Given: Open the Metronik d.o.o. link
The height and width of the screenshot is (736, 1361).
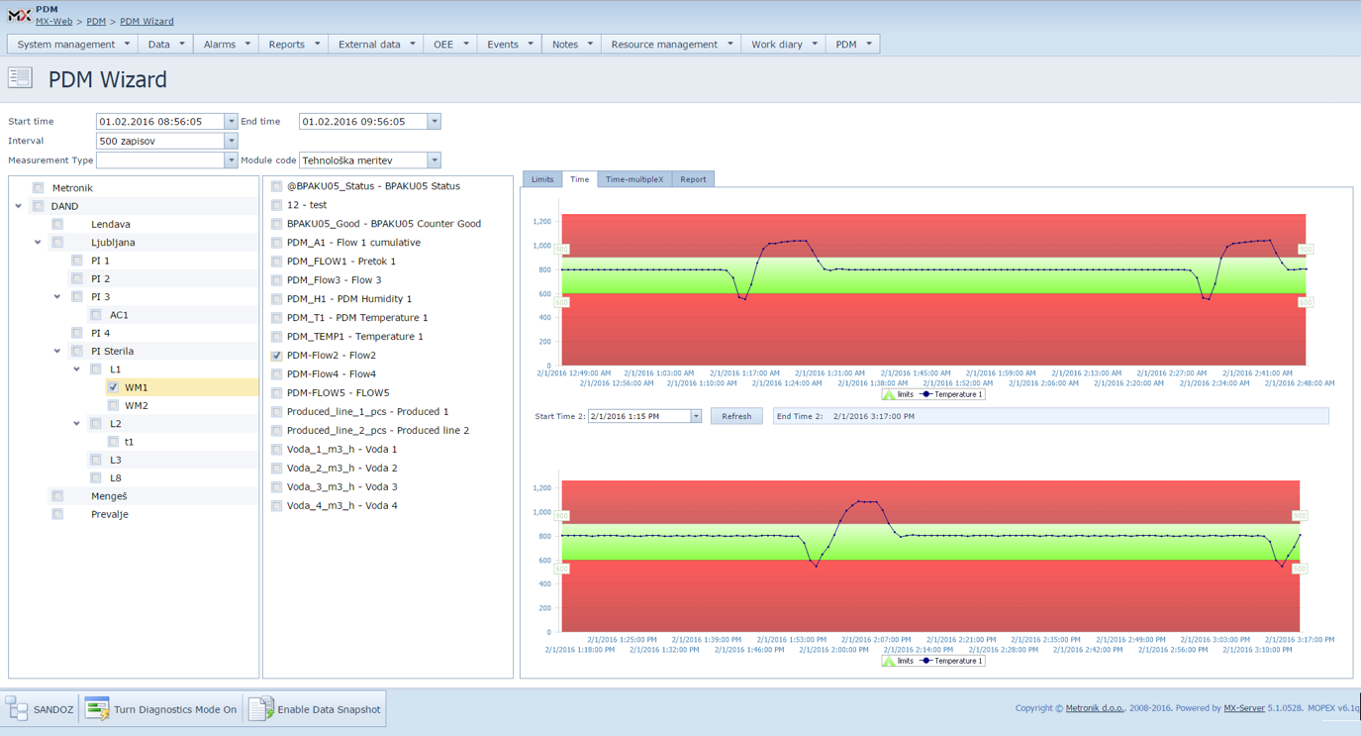Looking at the screenshot, I should (1096, 708).
